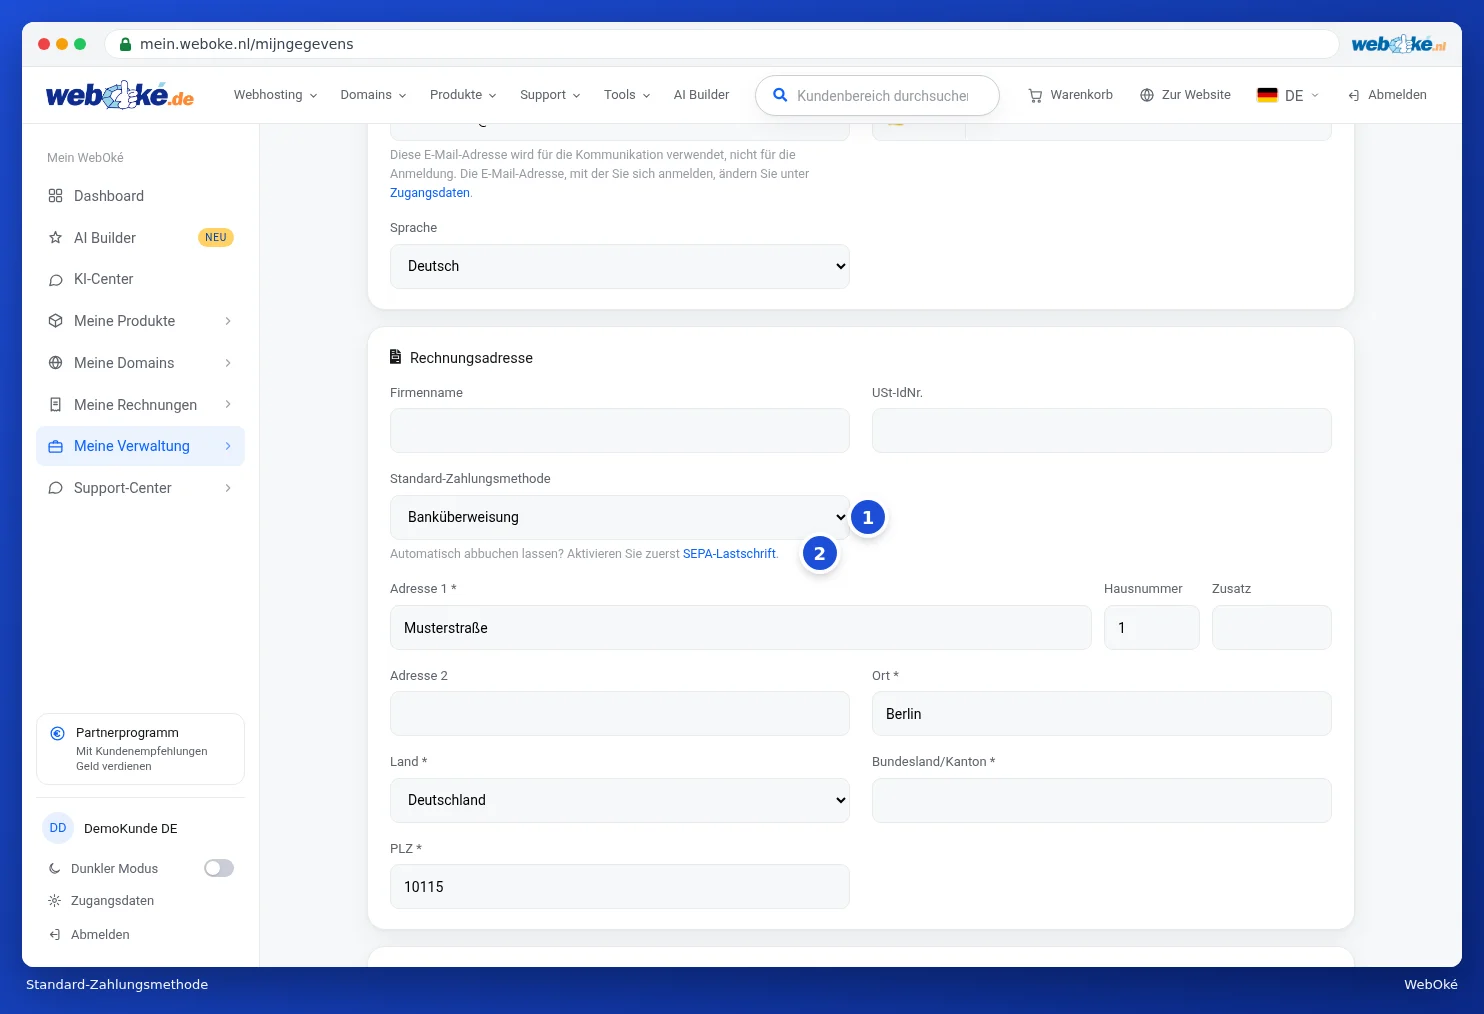Screen dimensions: 1484x1014
Task: Open the Standard-Zahlungsmethode dropdown
Action: click(620, 517)
